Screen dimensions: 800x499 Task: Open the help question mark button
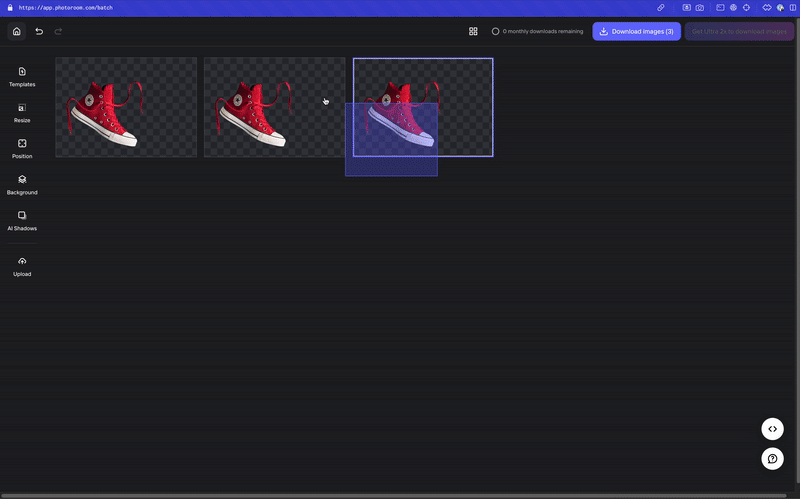pos(772,458)
